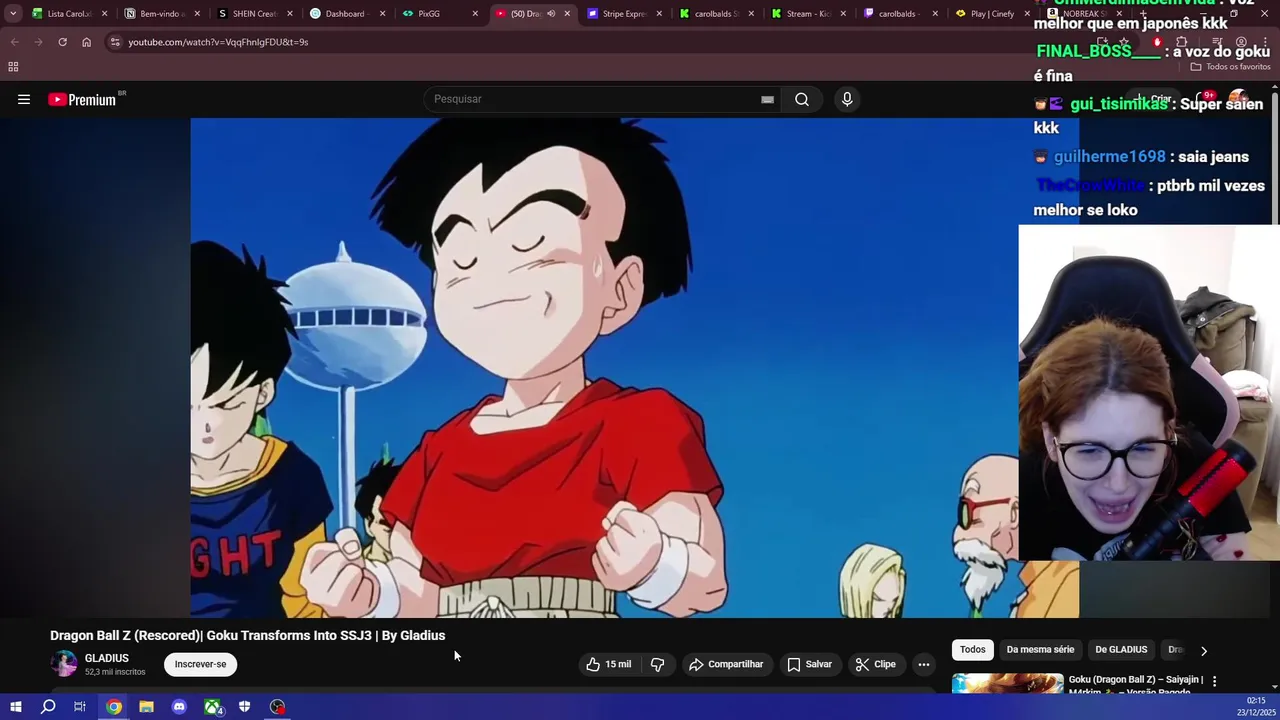Mute the YouTube tab via speaker icon

pos(551,14)
